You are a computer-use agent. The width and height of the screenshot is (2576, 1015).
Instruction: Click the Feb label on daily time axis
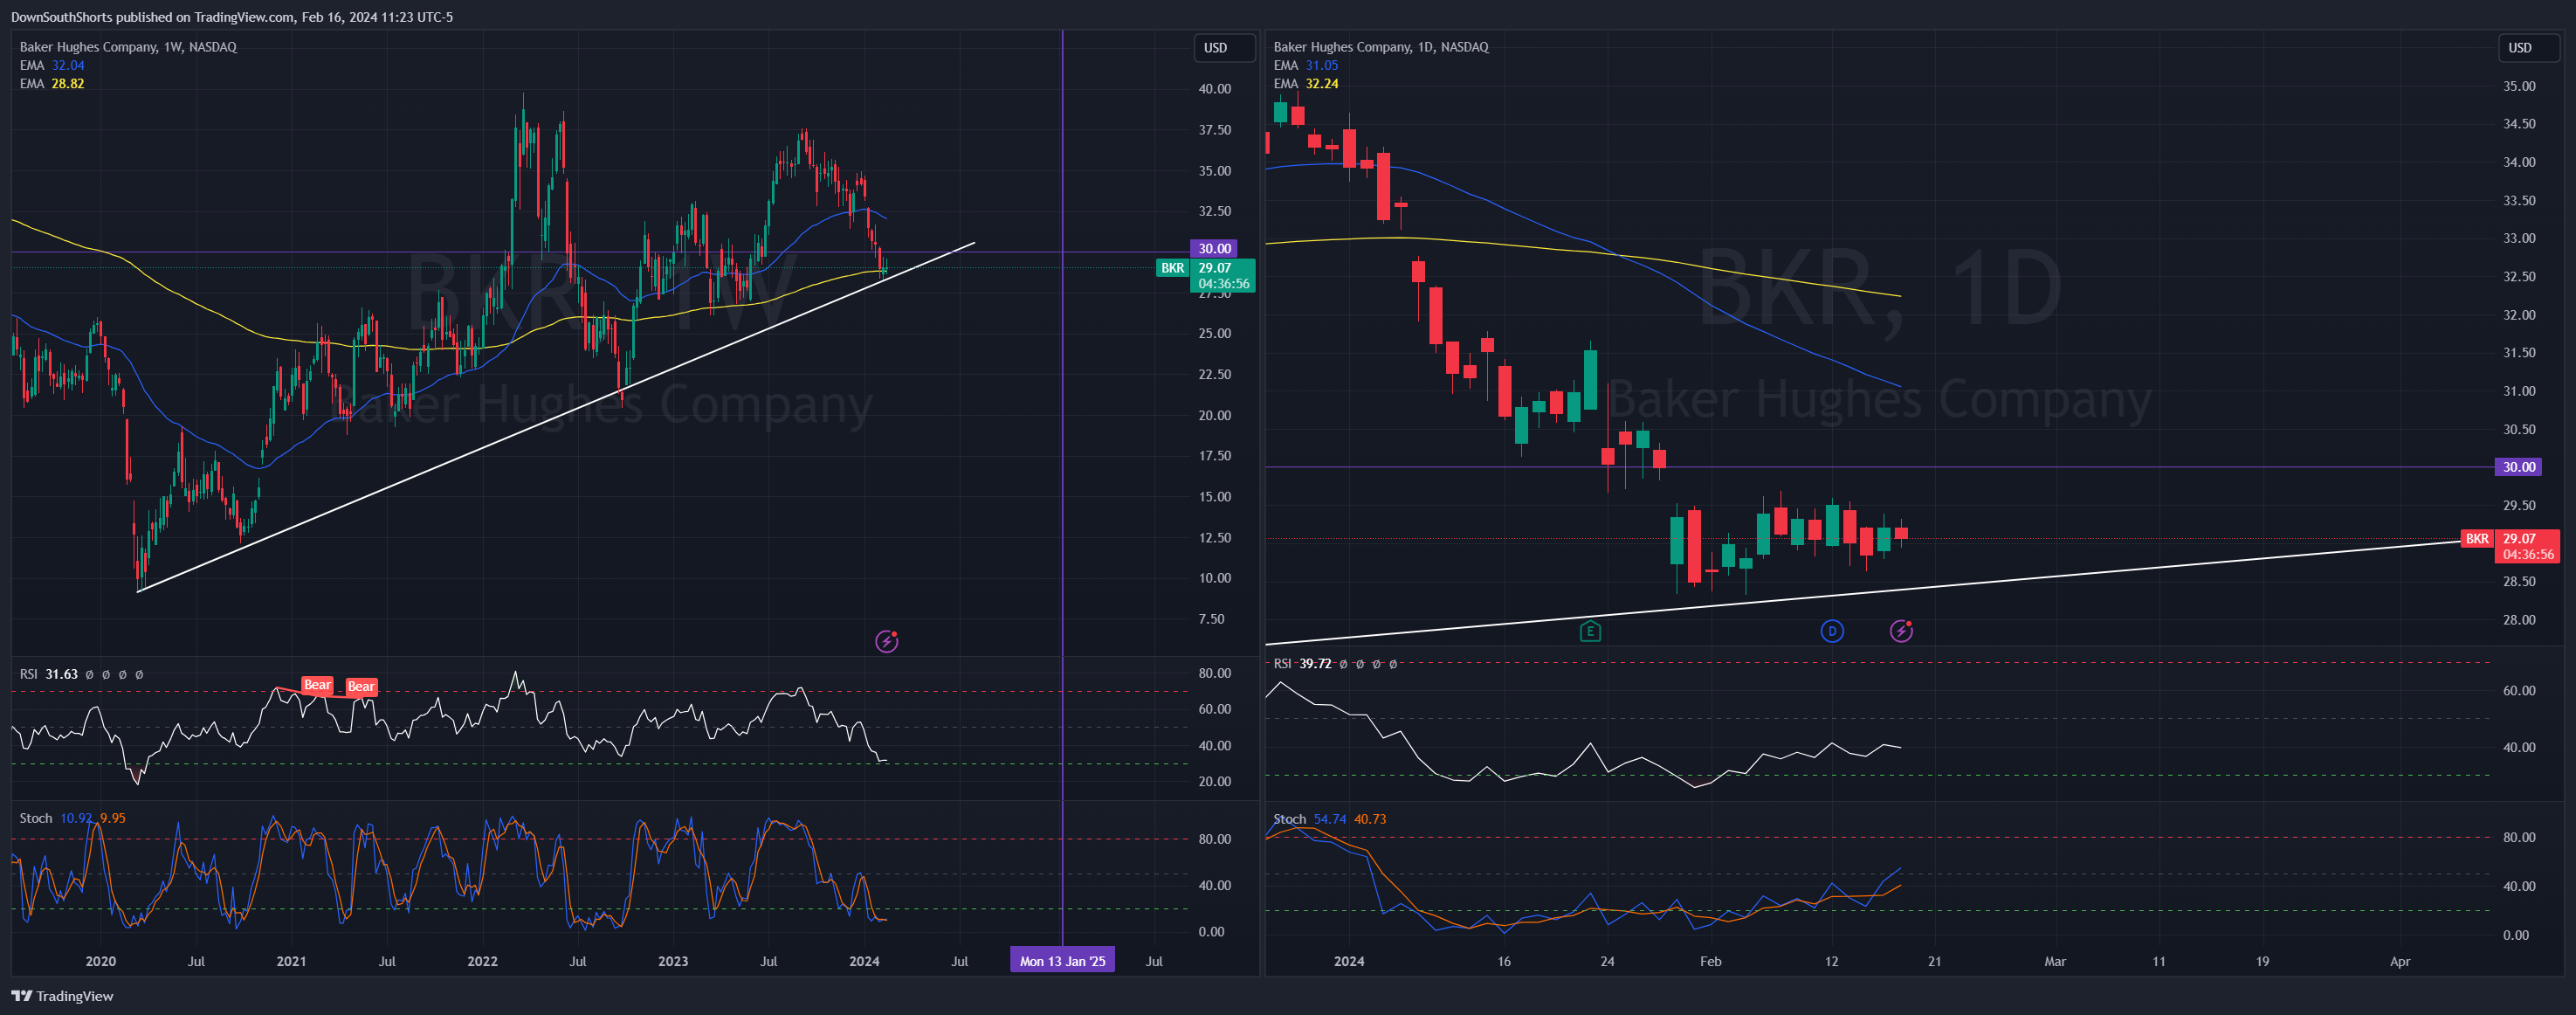1711,961
